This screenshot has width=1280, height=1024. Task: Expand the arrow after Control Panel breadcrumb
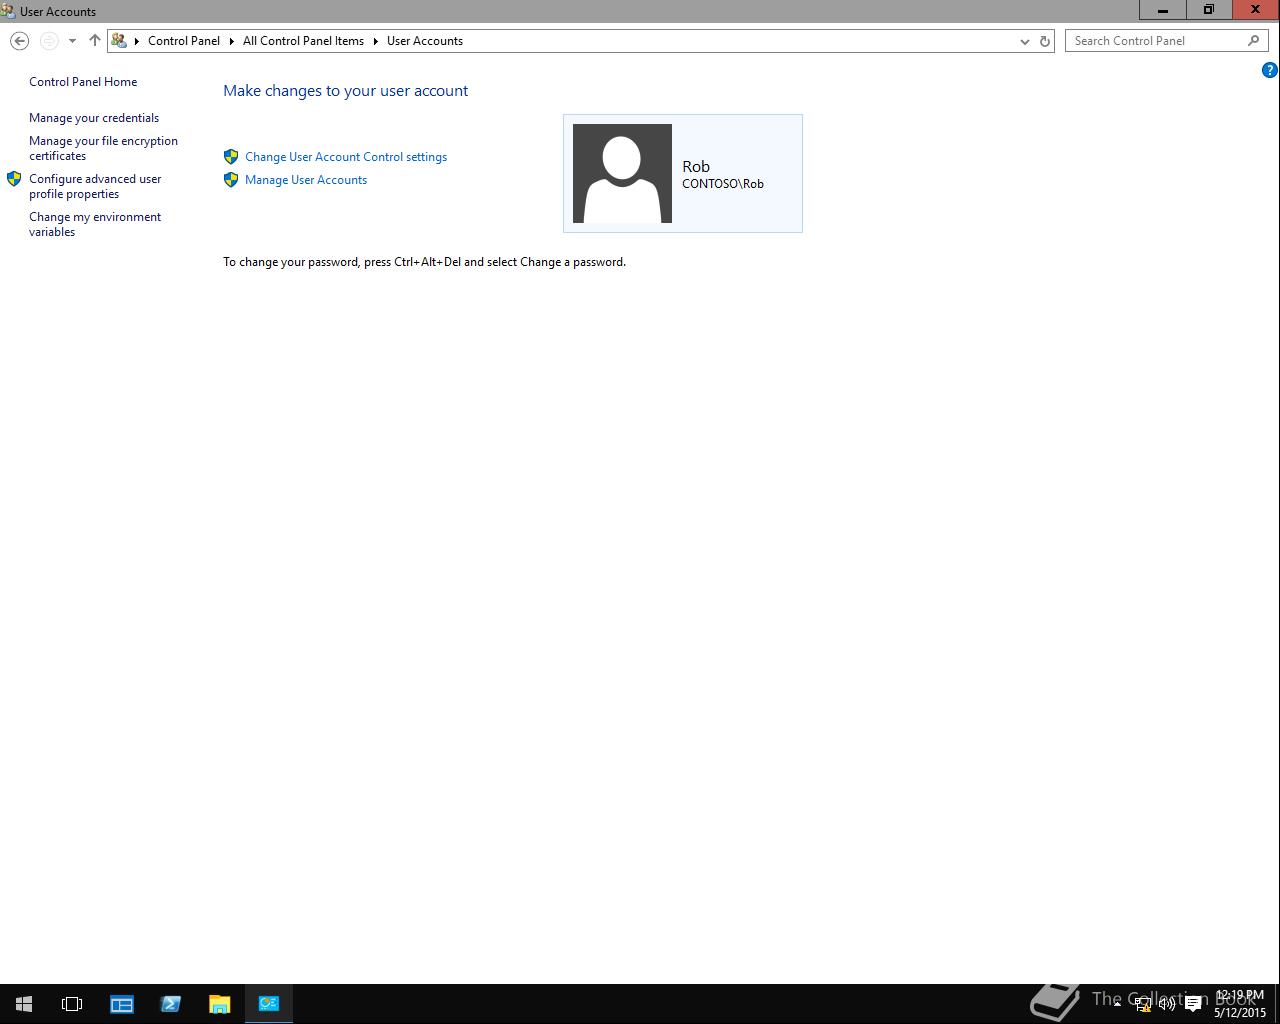coord(232,41)
